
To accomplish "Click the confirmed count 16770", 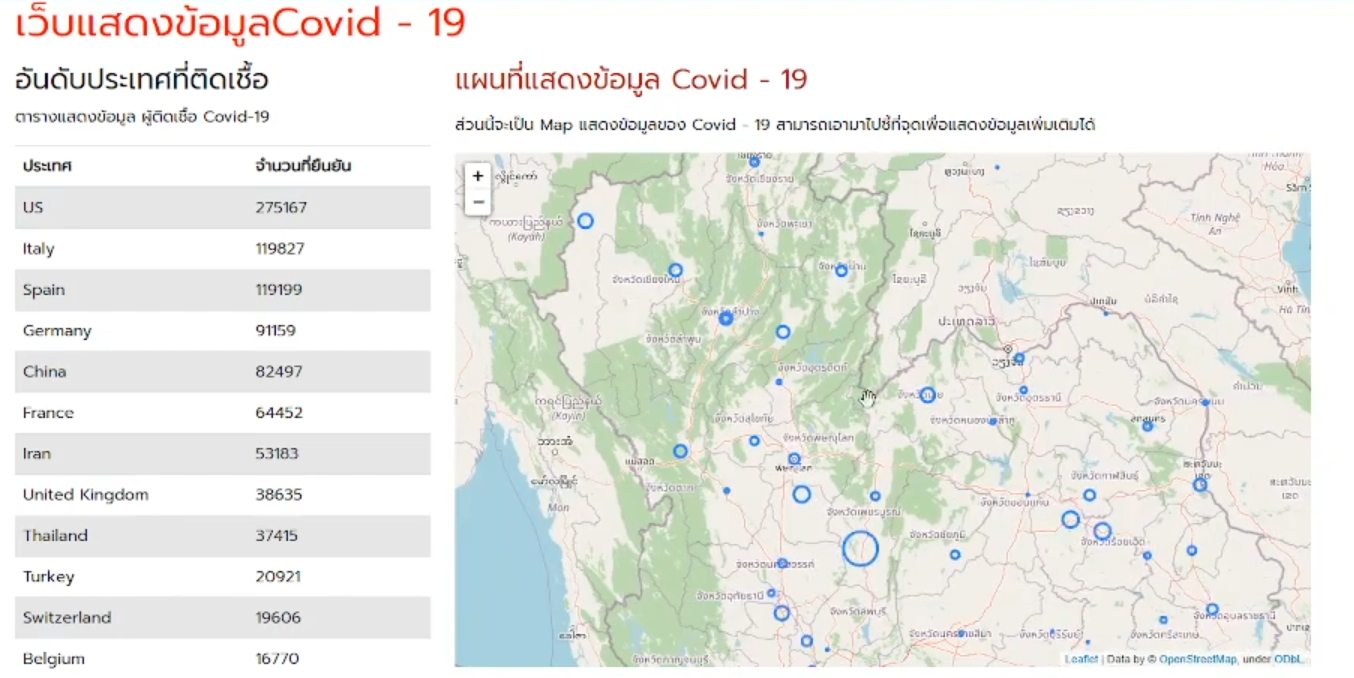I will point(277,658).
